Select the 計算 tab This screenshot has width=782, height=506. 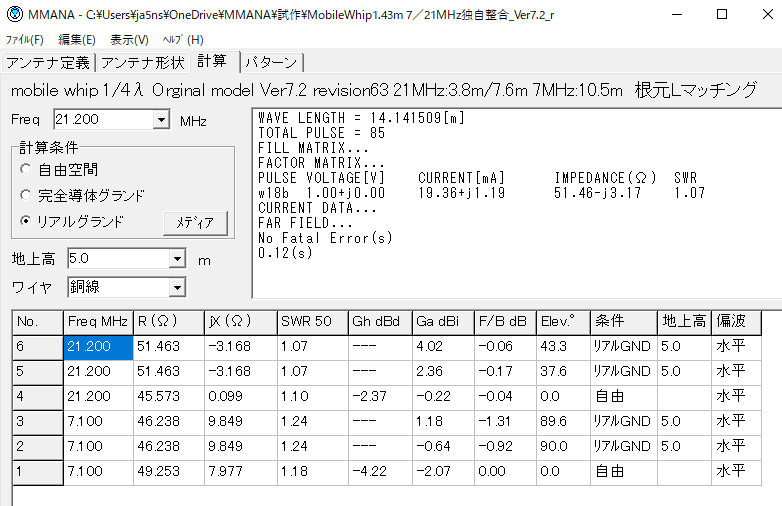click(212, 61)
